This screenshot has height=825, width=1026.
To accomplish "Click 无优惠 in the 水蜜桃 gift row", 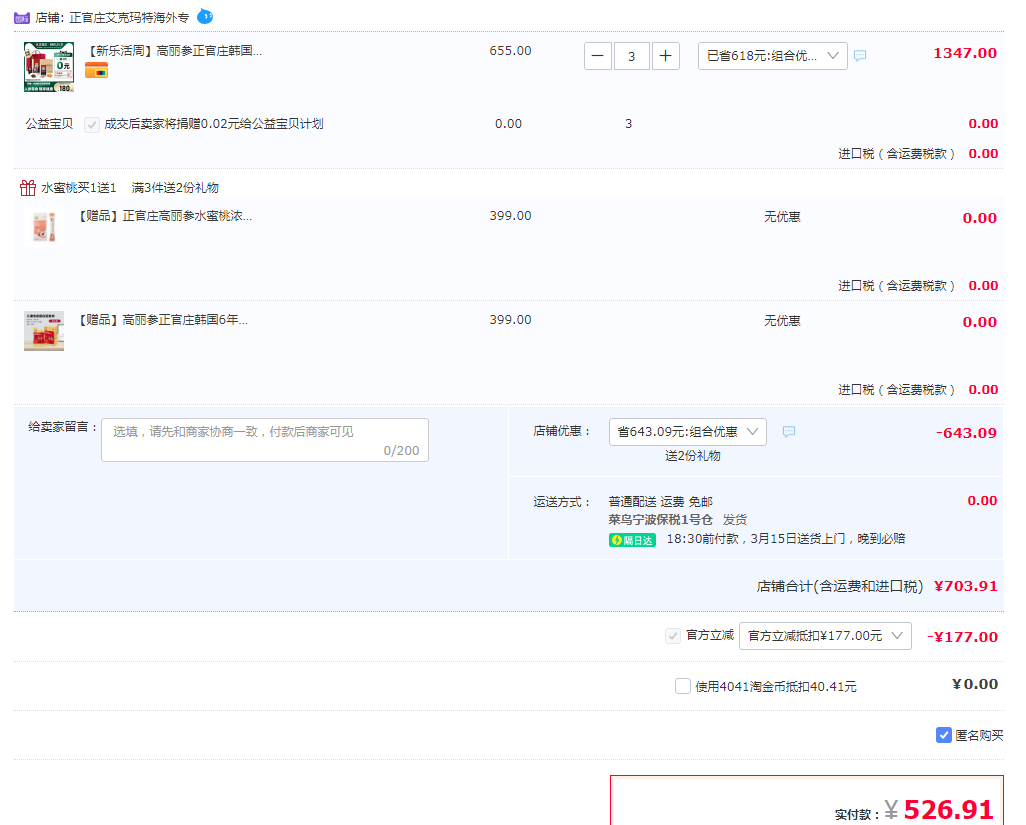I will pyautogui.click(x=783, y=217).
